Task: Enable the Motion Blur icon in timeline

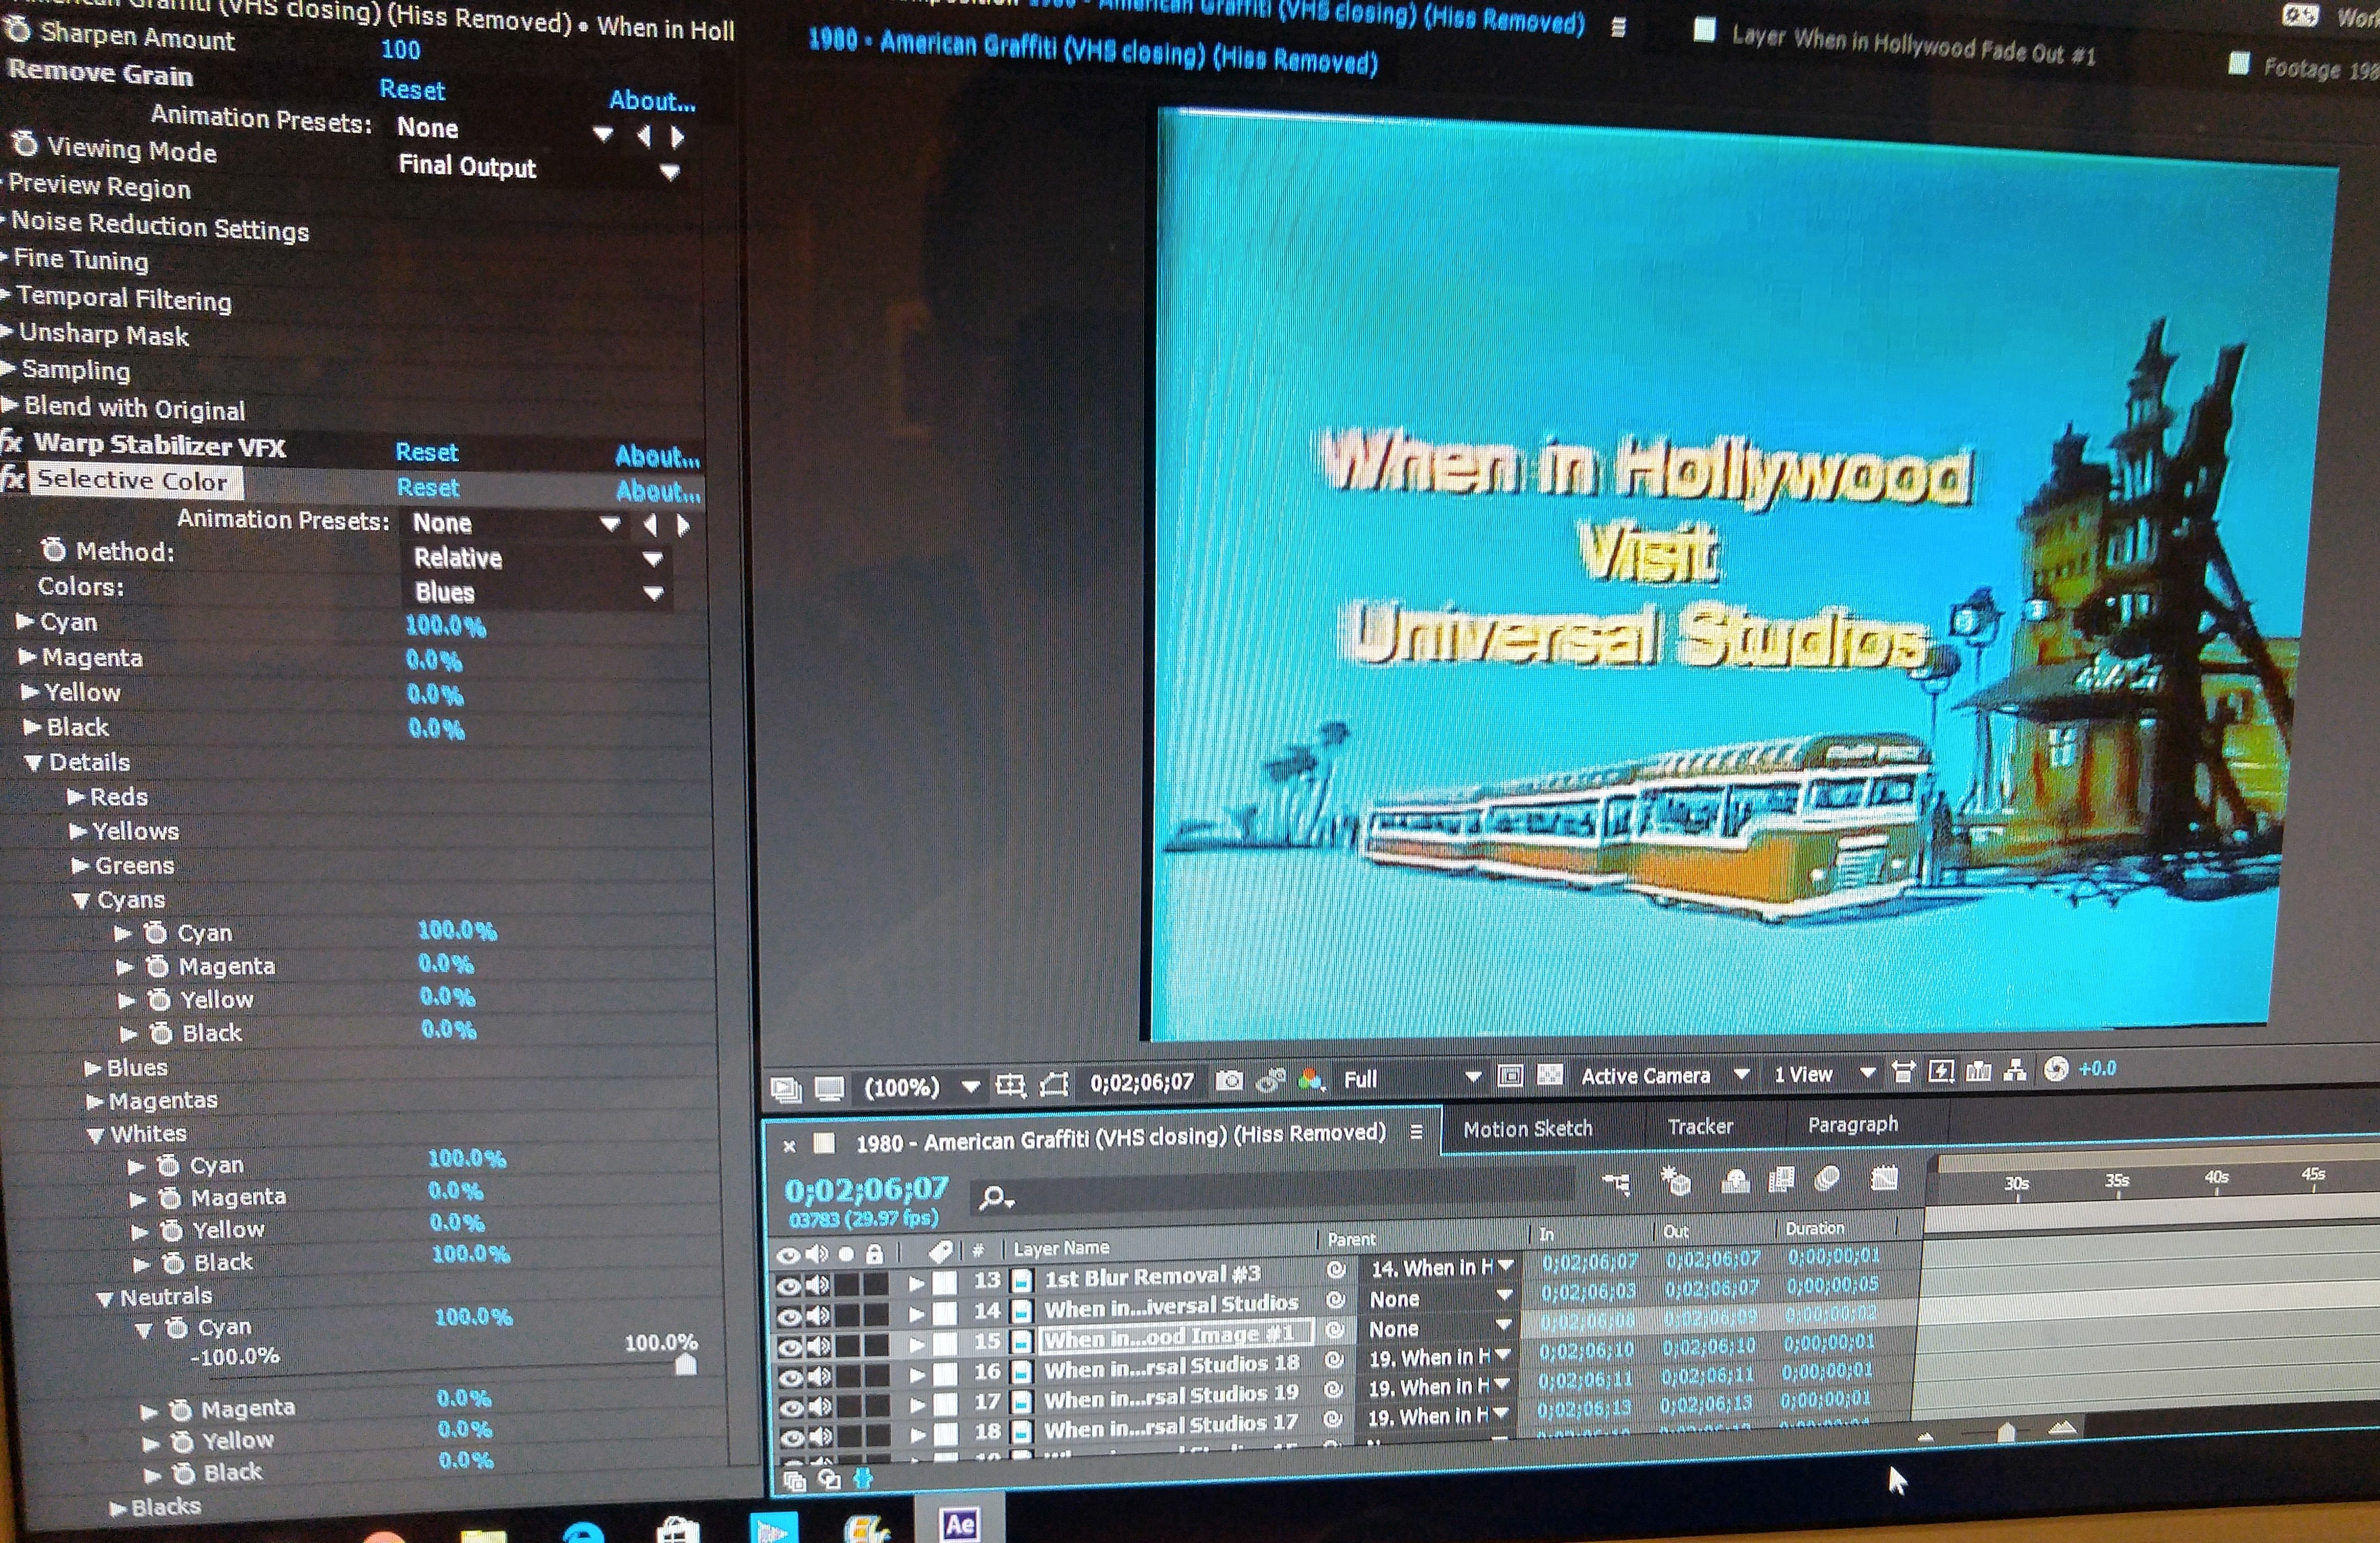Action: (x=1827, y=1178)
